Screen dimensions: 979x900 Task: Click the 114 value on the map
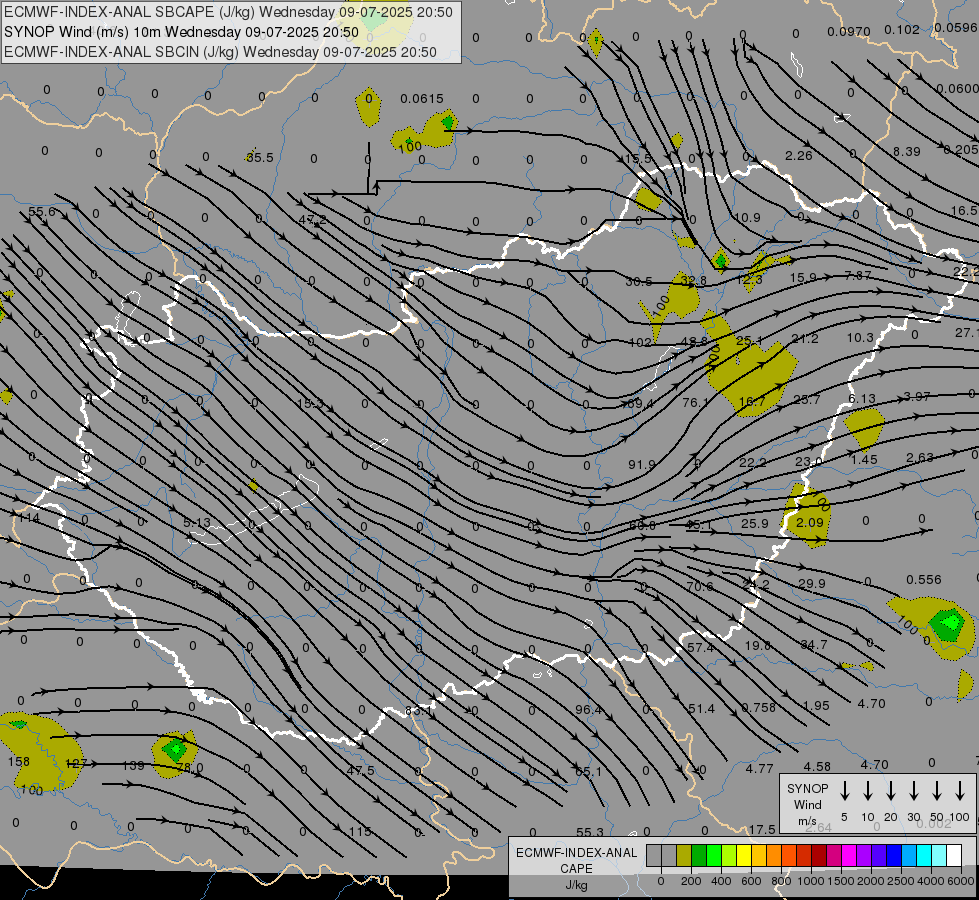click(29, 518)
